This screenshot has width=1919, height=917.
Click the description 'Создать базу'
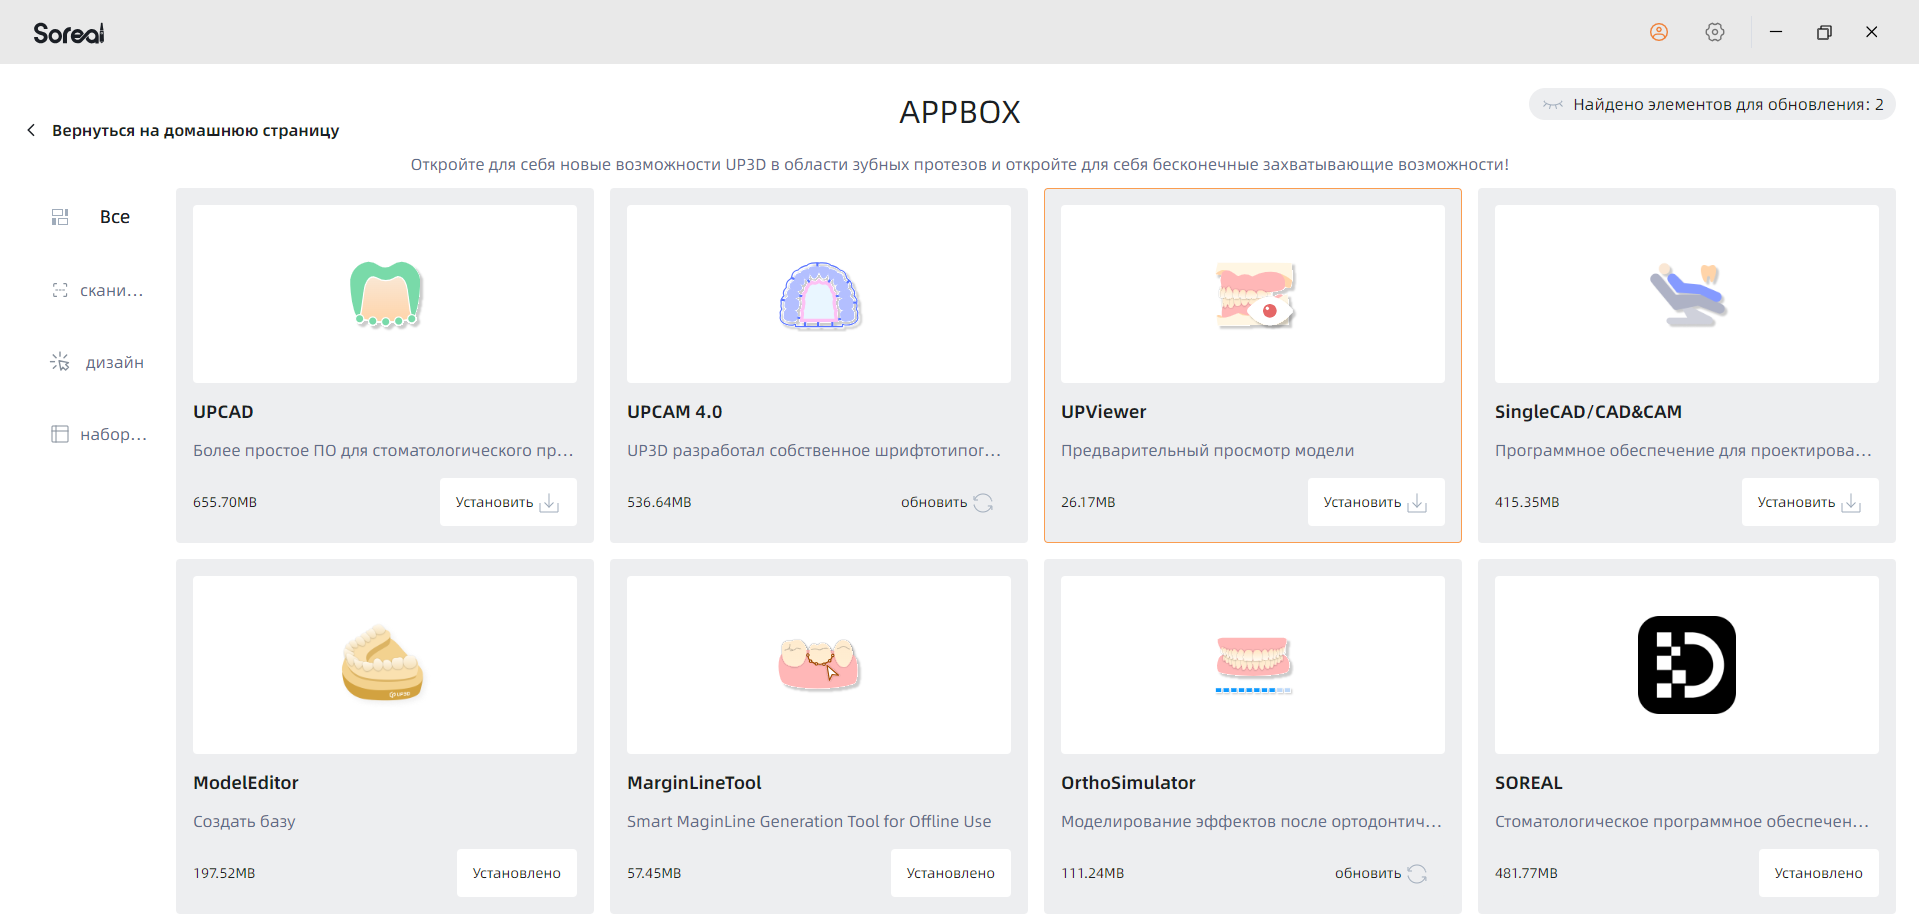[x=244, y=822]
